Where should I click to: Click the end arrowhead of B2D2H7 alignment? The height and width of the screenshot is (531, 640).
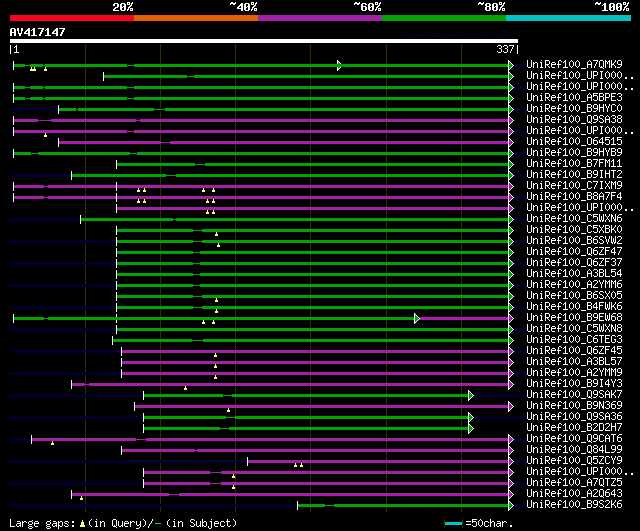click(471, 429)
